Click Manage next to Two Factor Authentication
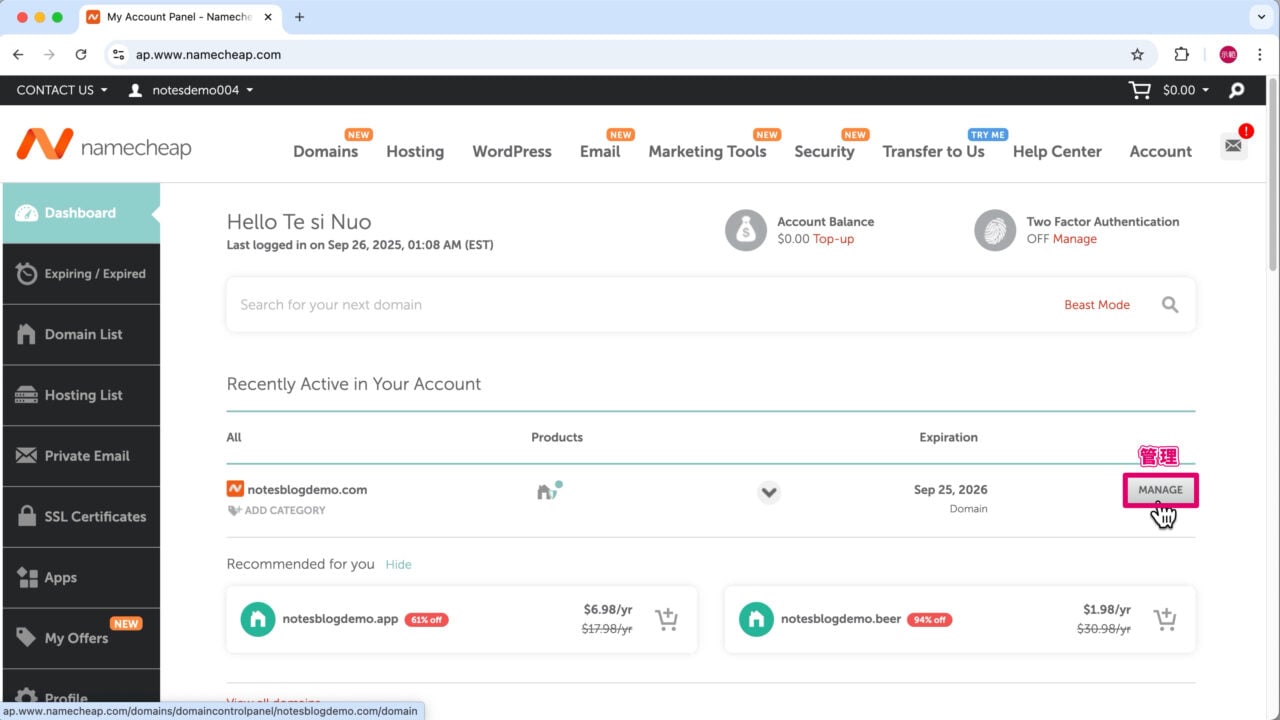 click(x=1074, y=239)
